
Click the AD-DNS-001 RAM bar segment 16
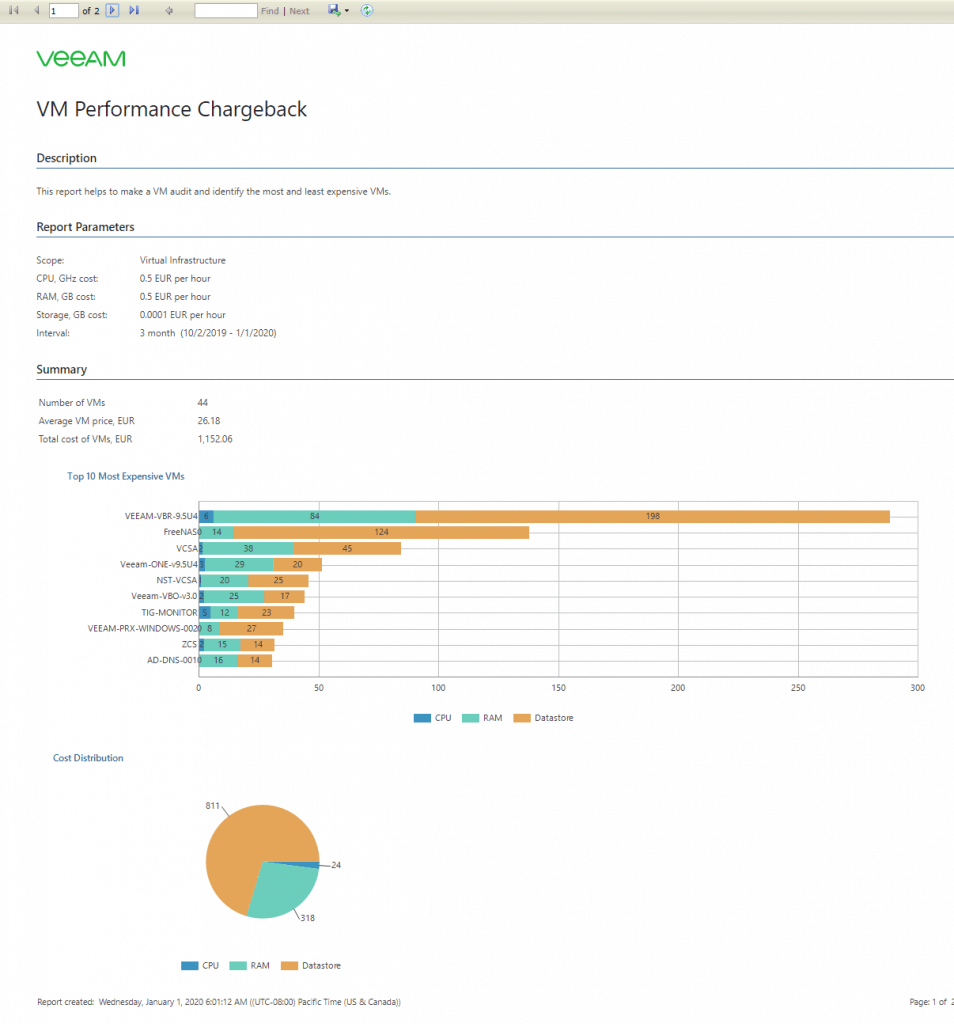point(219,661)
